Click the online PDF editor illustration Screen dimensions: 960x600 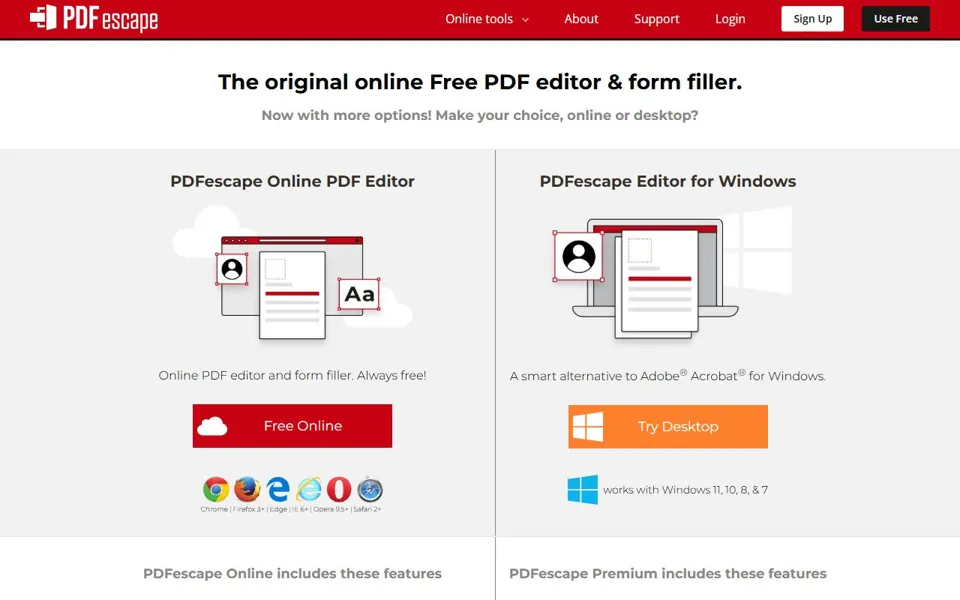pyautogui.click(x=292, y=274)
